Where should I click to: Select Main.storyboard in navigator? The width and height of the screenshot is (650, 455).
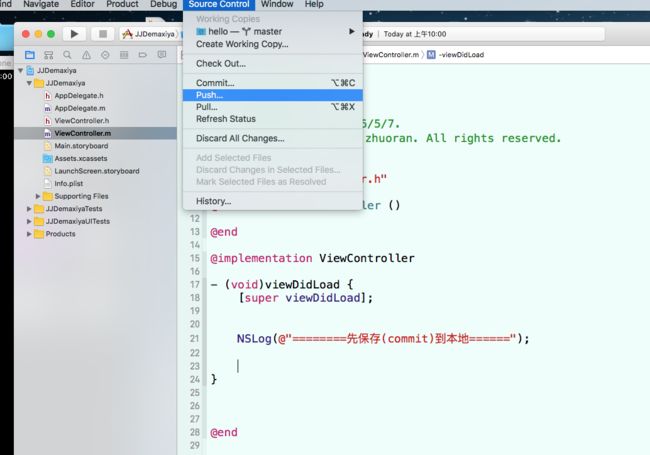[x=96, y=146]
